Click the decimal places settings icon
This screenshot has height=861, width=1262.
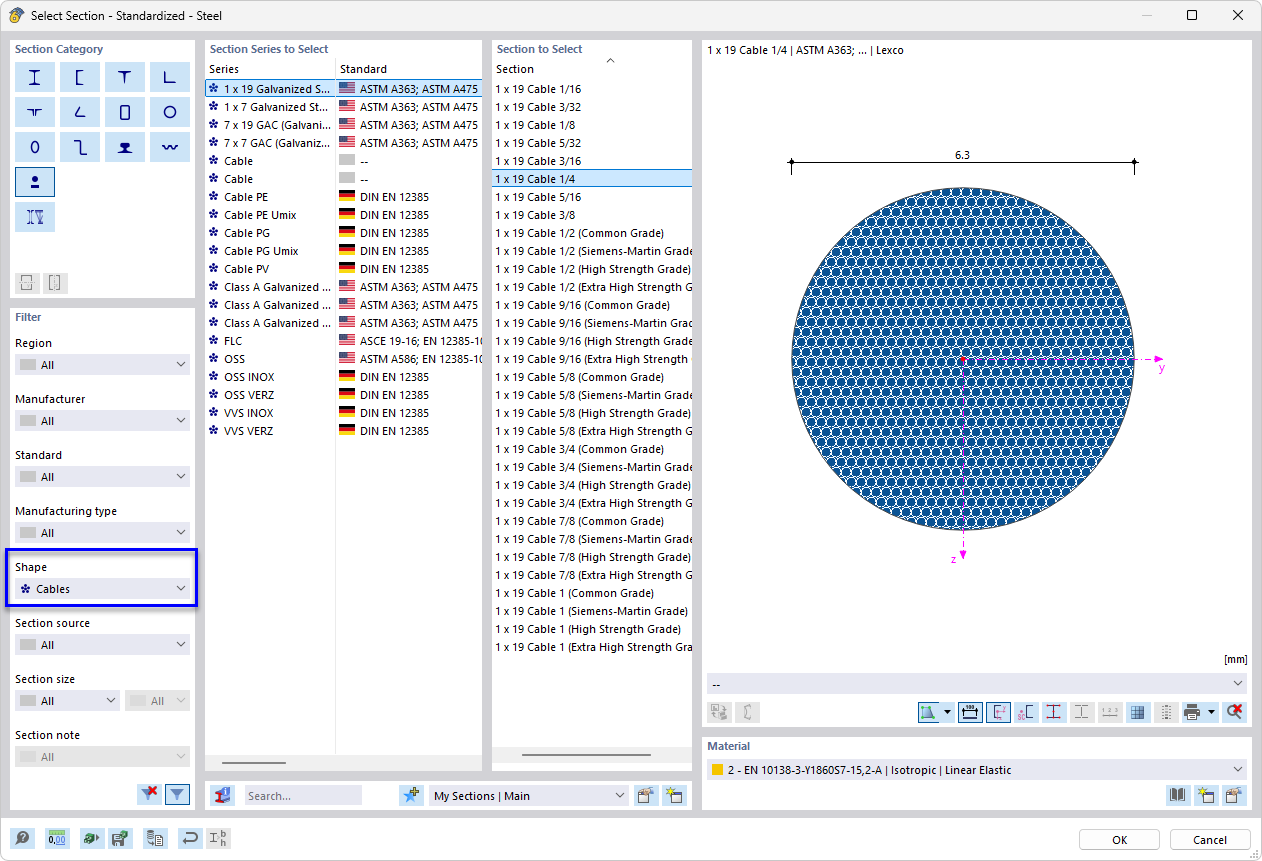[57, 838]
